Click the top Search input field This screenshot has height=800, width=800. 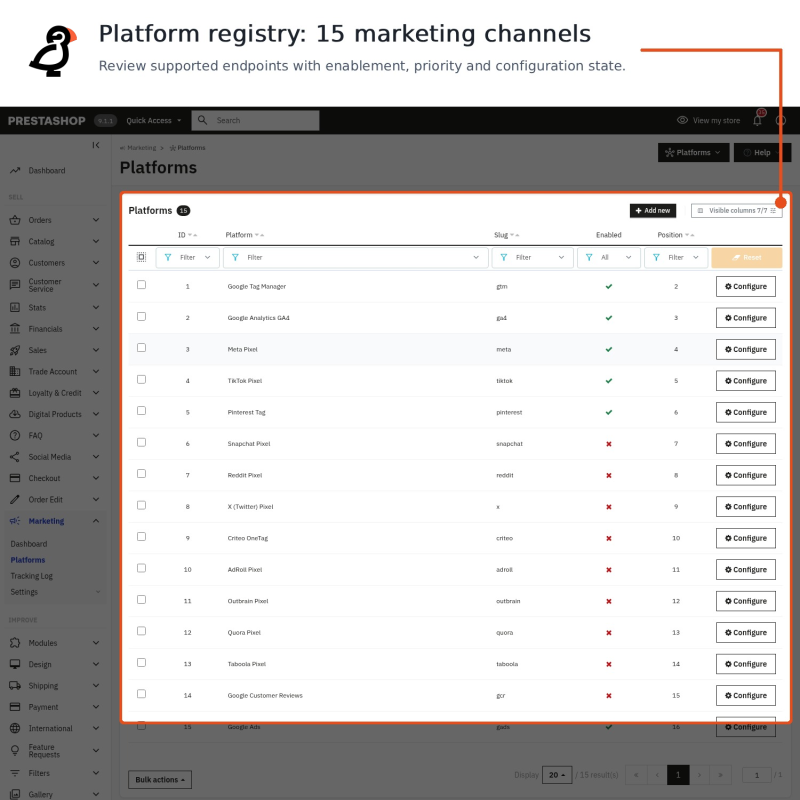click(256, 120)
